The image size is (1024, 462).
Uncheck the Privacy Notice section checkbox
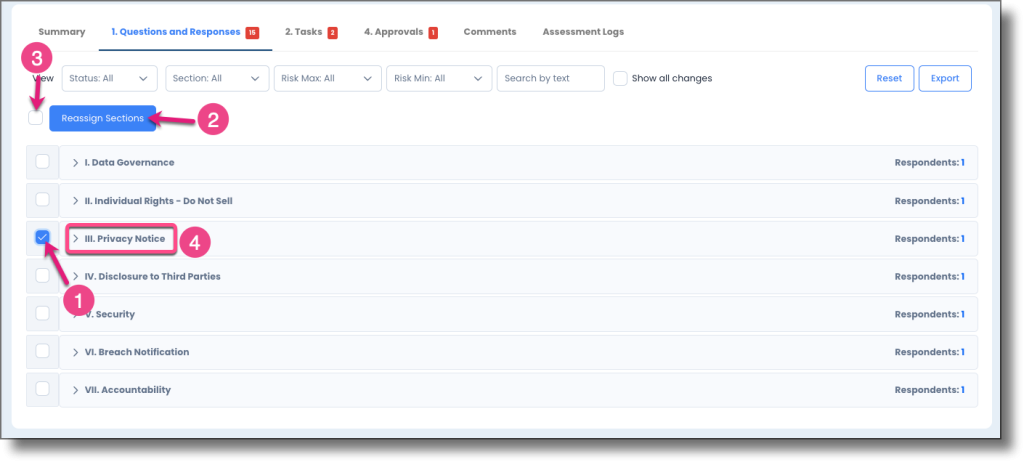pos(42,237)
